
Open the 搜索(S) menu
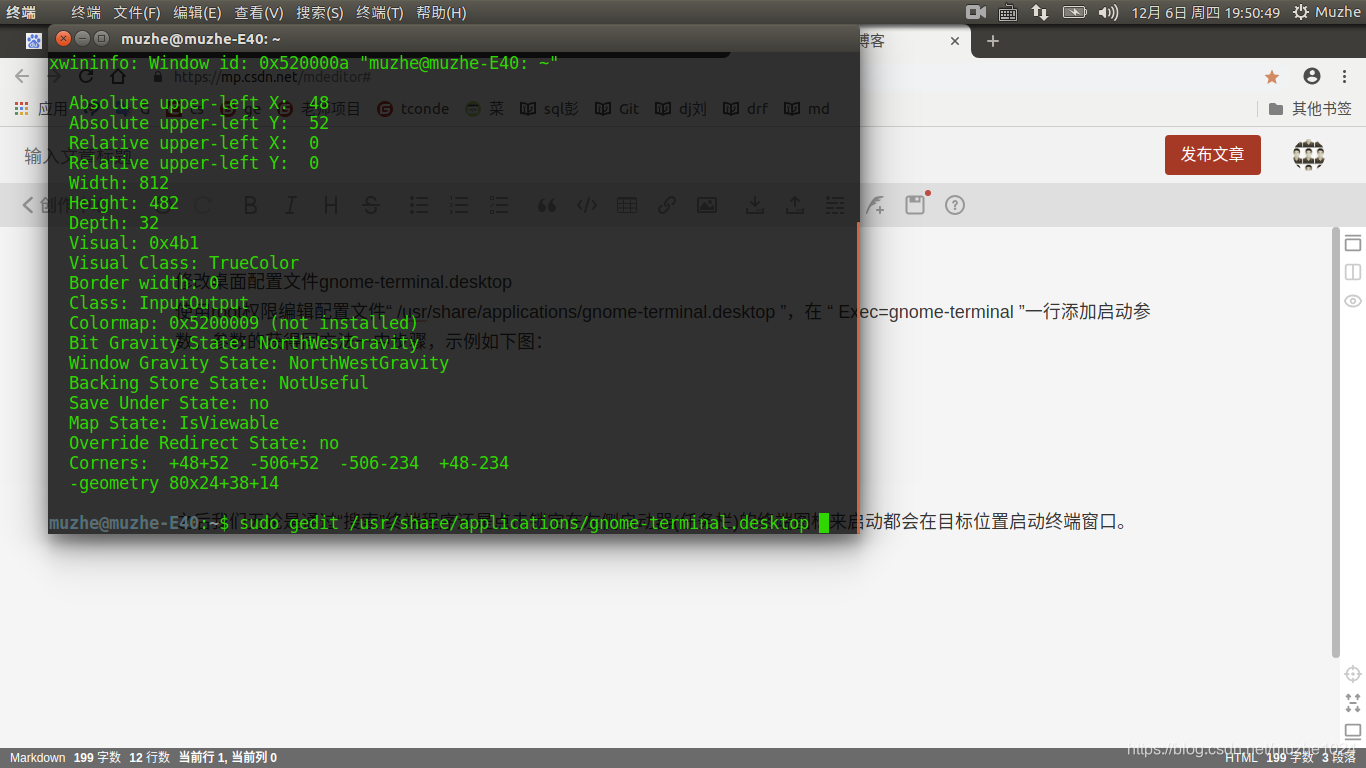[x=320, y=12]
